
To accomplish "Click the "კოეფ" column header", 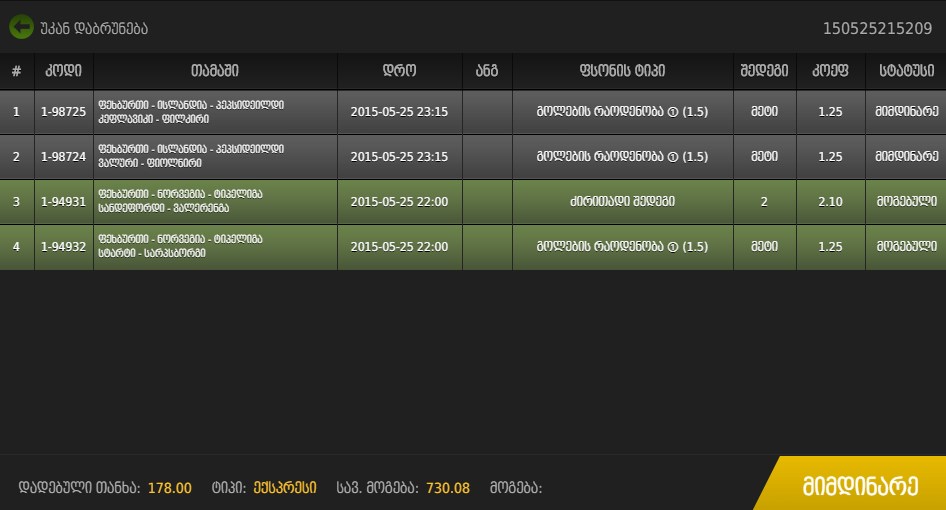I will tap(830, 71).
